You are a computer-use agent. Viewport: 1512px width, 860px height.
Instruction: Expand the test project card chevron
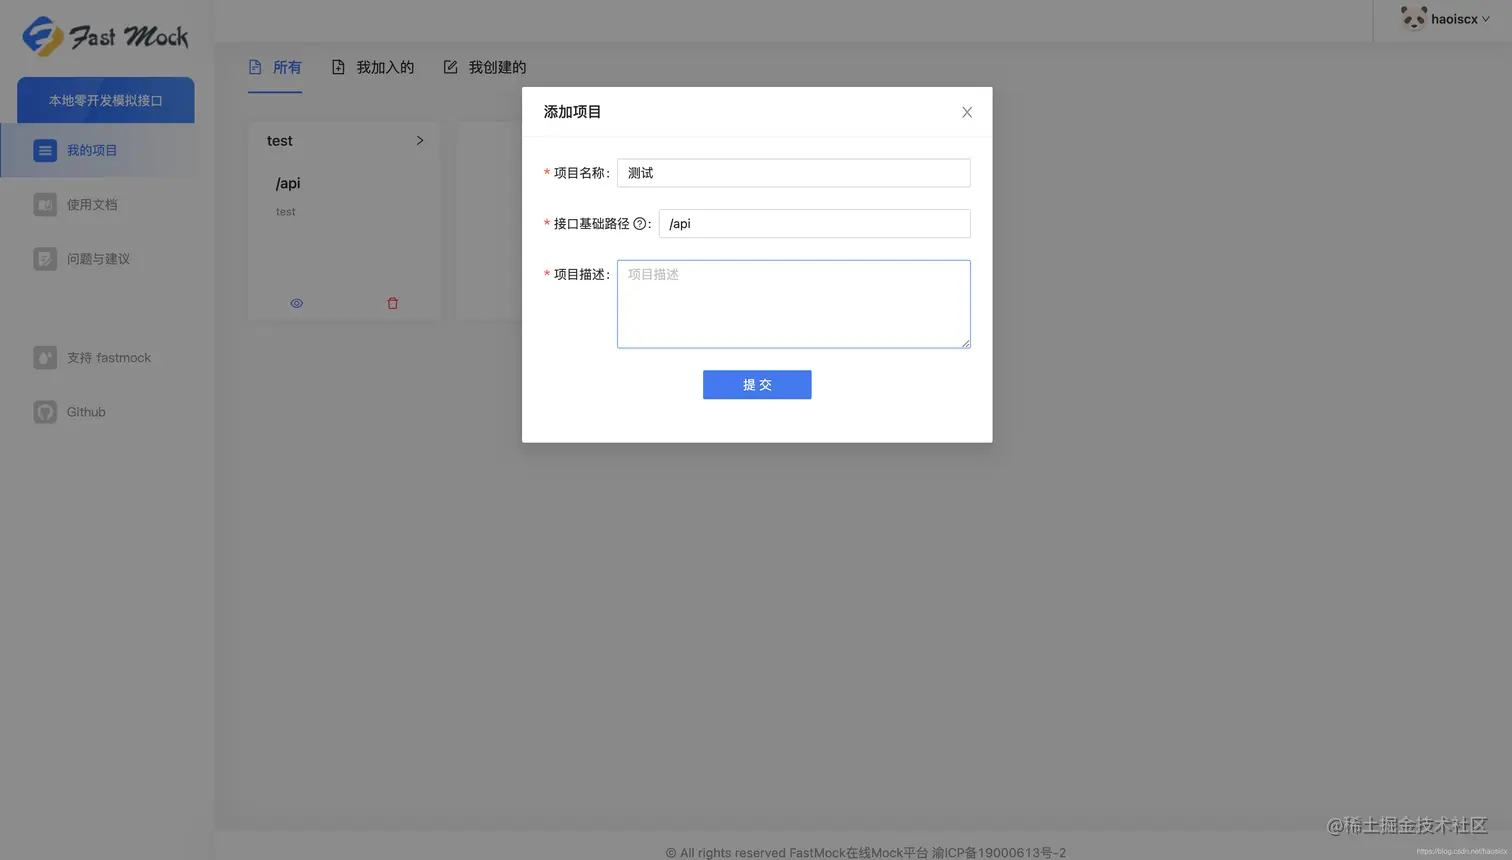(x=419, y=140)
